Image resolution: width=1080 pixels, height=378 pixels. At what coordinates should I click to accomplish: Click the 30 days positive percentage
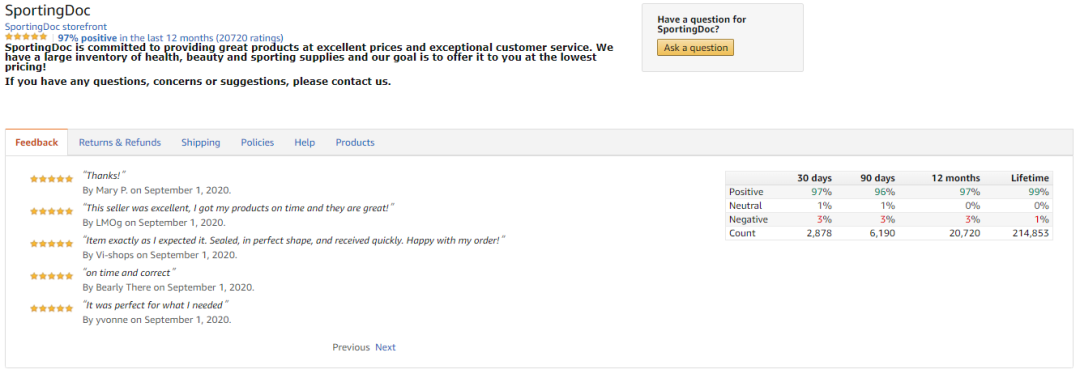(821, 192)
